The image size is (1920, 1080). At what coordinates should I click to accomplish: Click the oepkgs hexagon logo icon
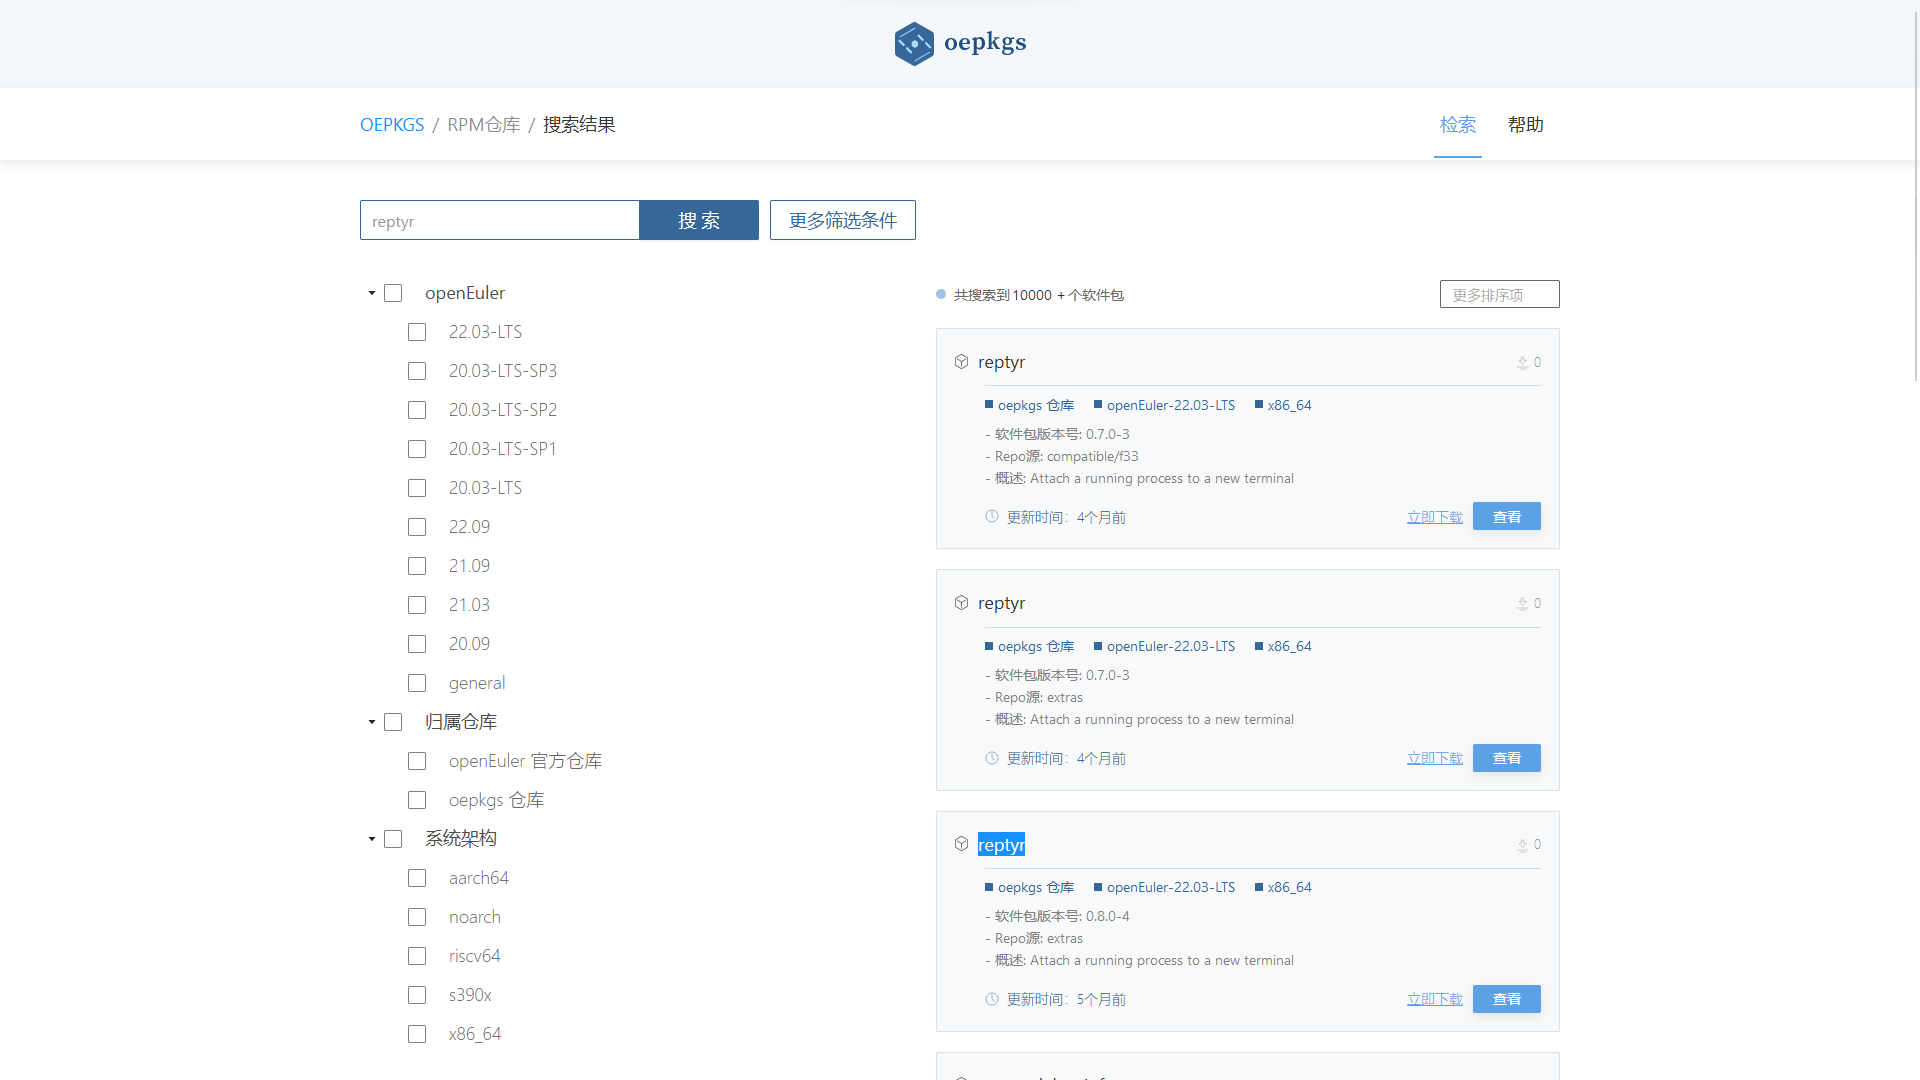pos(913,43)
